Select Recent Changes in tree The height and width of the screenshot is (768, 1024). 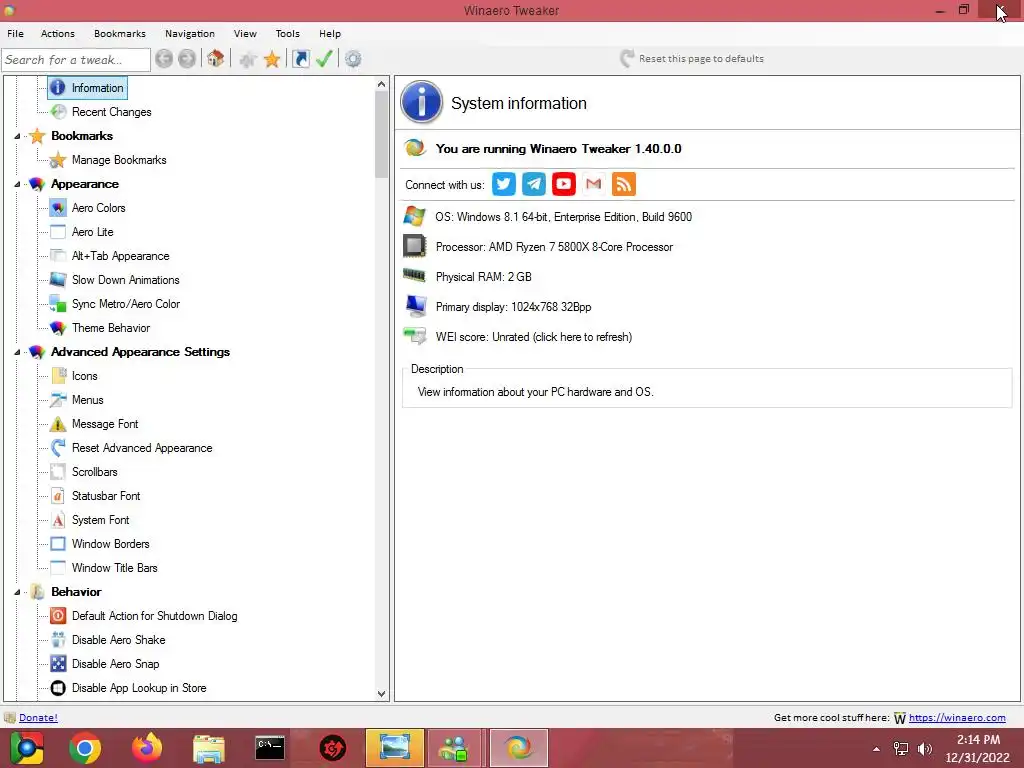[112, 112]
